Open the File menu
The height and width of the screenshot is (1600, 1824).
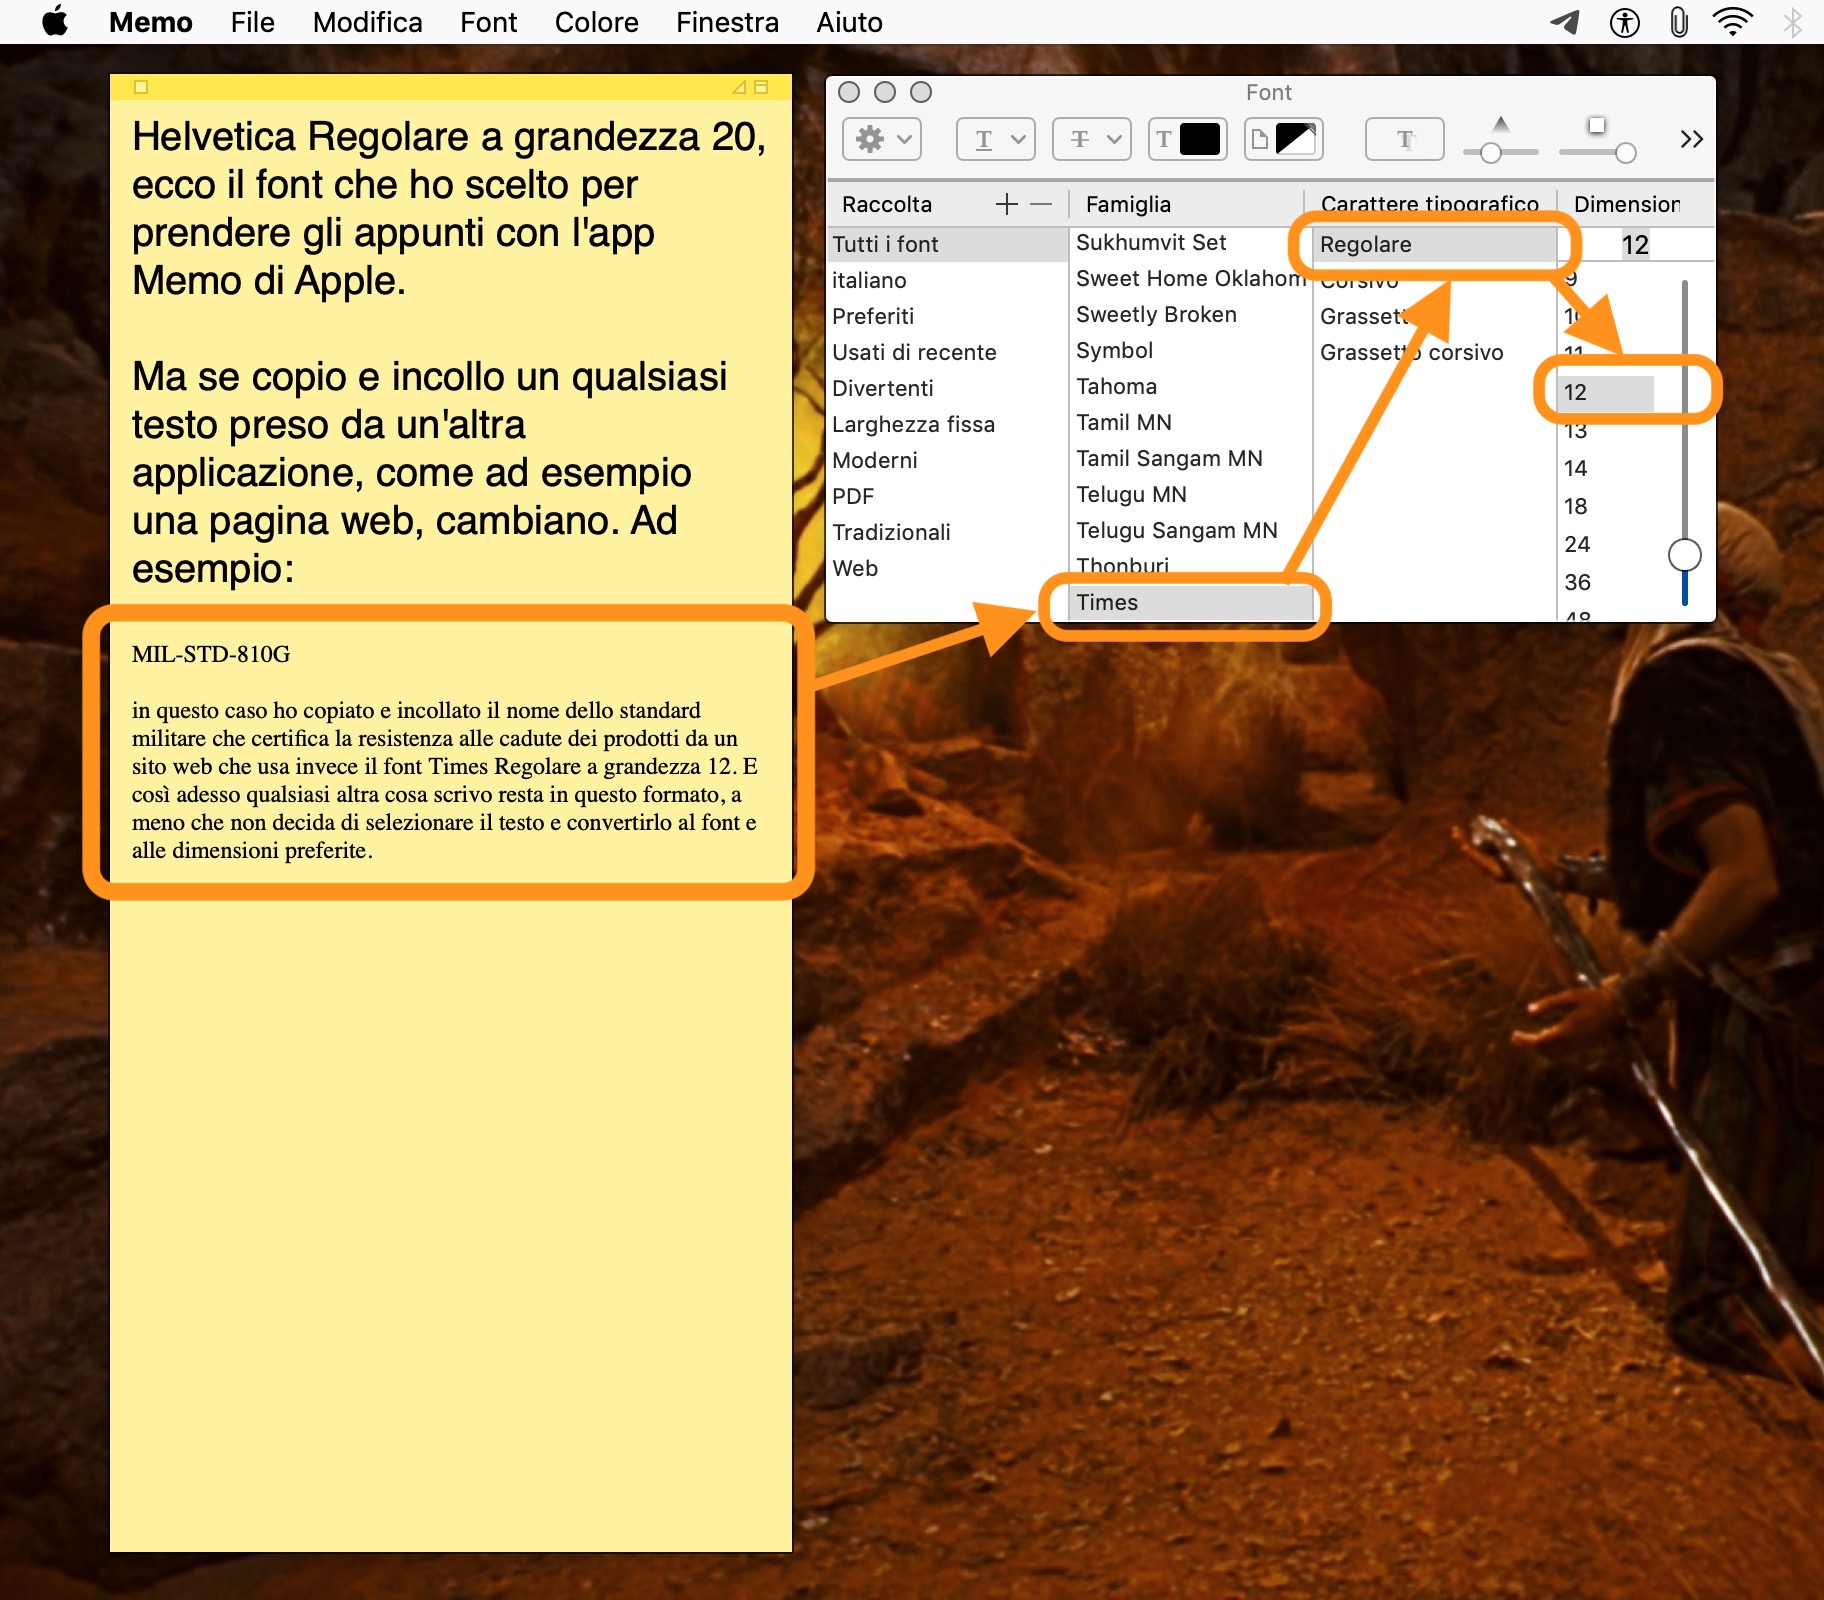pos(253,22)
